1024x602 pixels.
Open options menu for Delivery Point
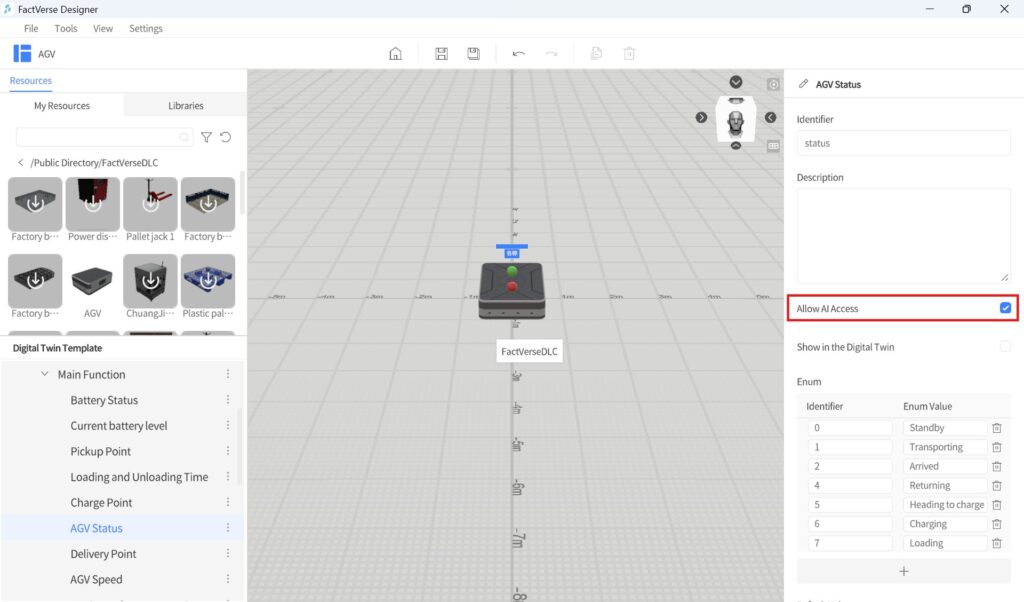(x=228, y=553)
